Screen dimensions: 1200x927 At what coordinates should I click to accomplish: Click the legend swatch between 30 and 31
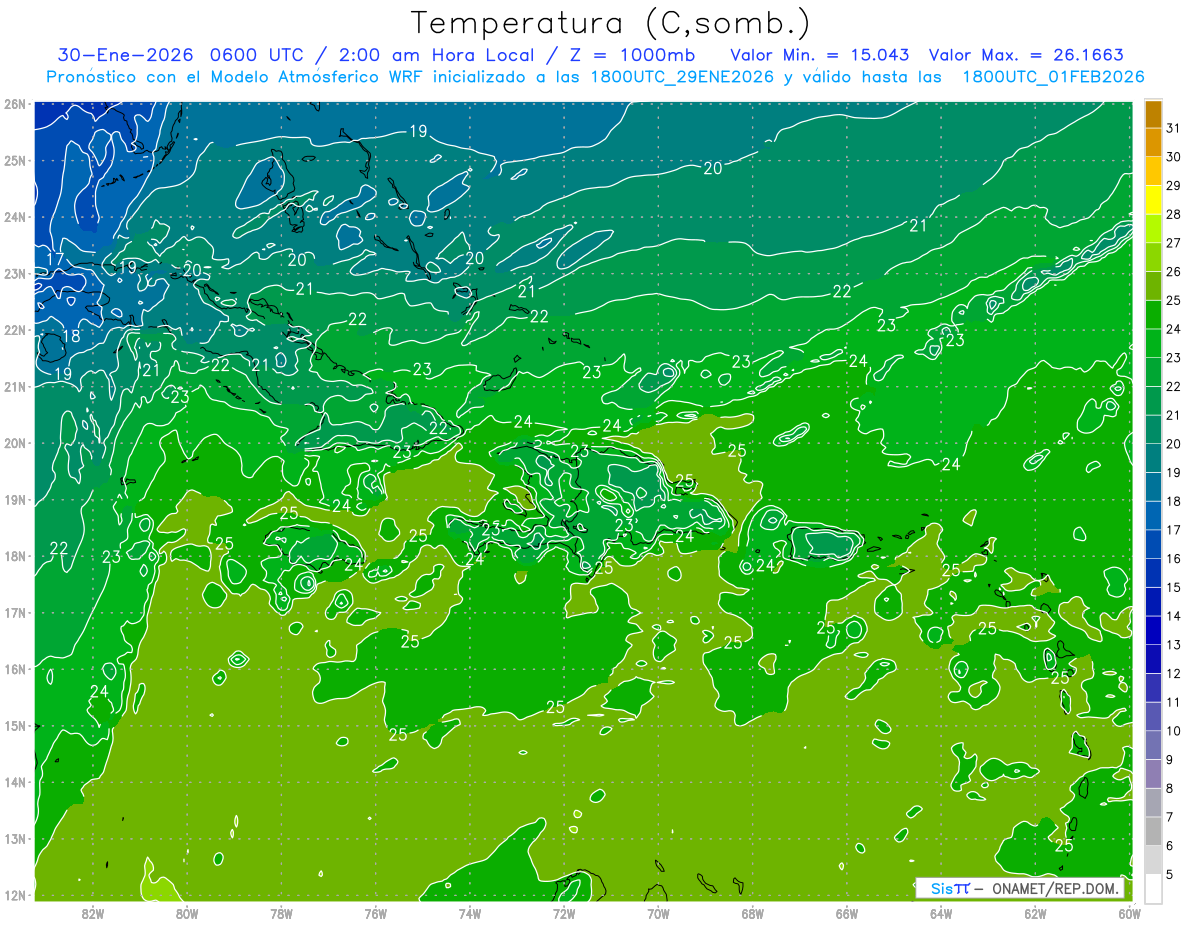click(1153, 143)
